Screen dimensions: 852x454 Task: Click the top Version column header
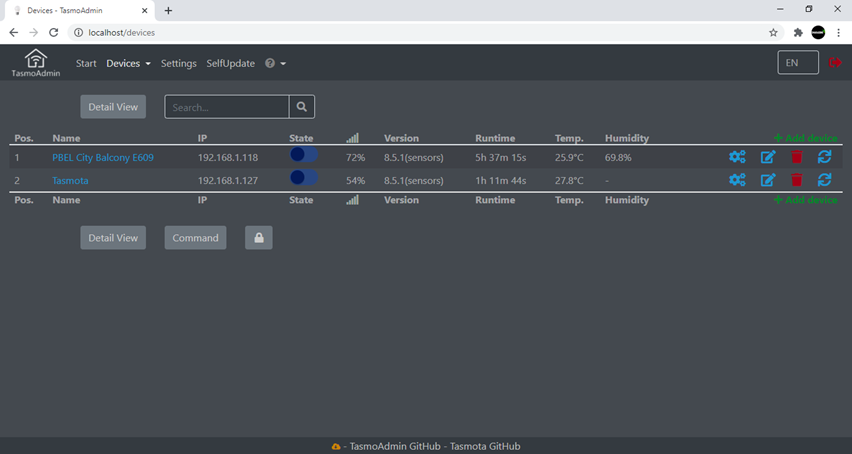tap(402, 138)
